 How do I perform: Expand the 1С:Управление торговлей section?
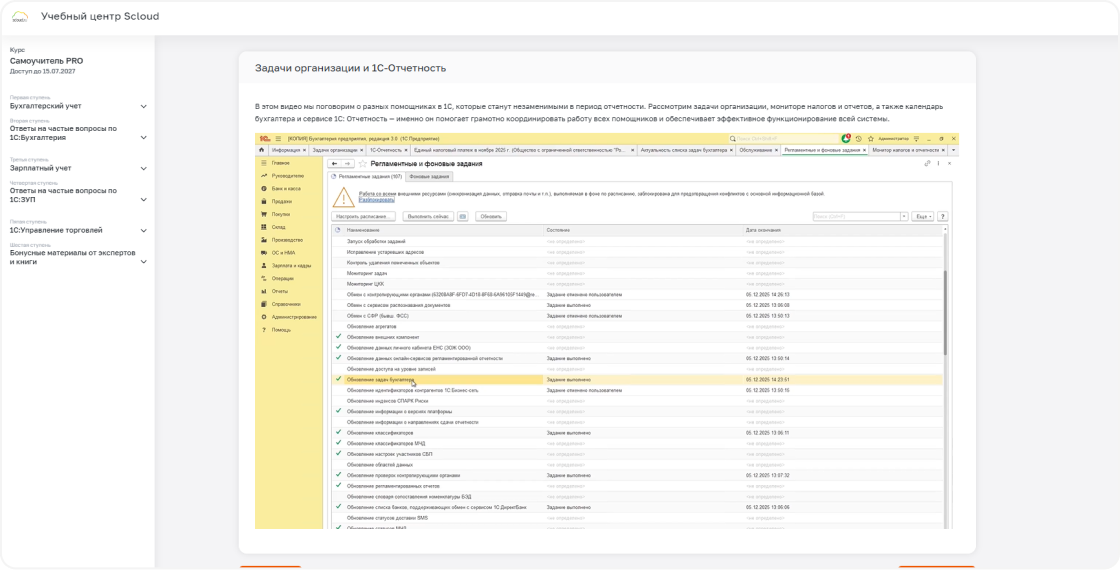(x=144, y=231)
